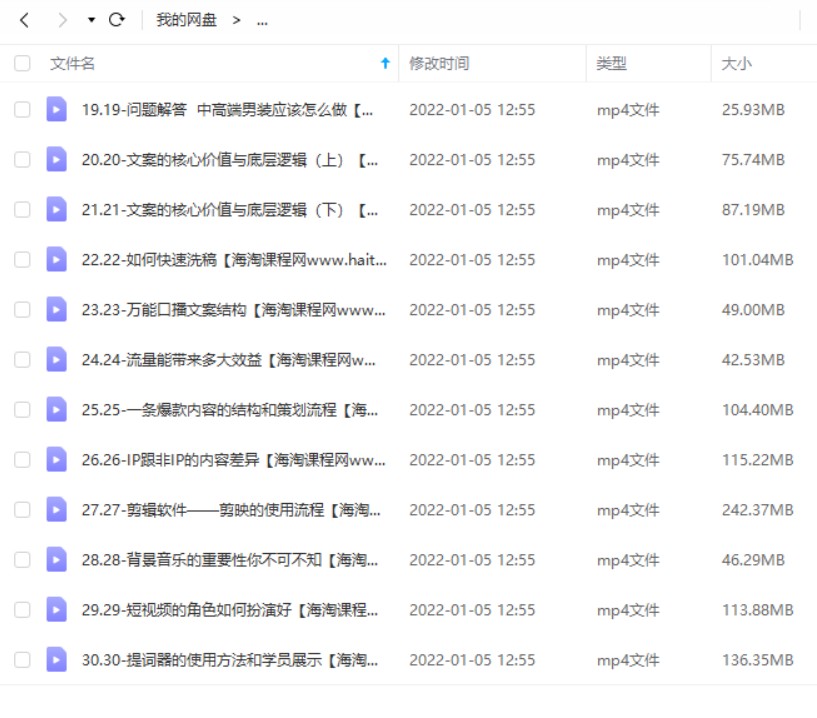Open file 26.26-IP跟非IP的内容差异
The height and width of the screenshot is (718, 817).
tap(233, 460)
